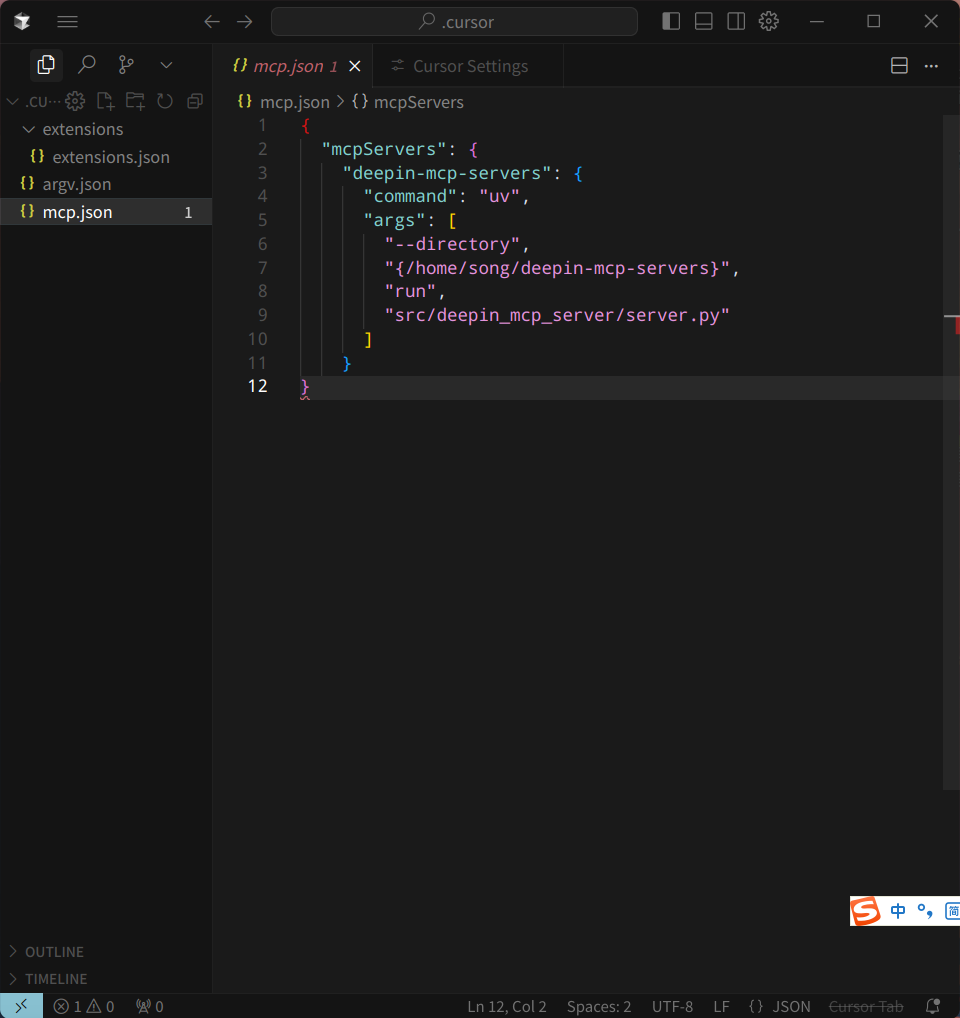Switch to the Cursor Settings tab
This screenshot has height=1018, width=960.
click(x=469, y=66)
